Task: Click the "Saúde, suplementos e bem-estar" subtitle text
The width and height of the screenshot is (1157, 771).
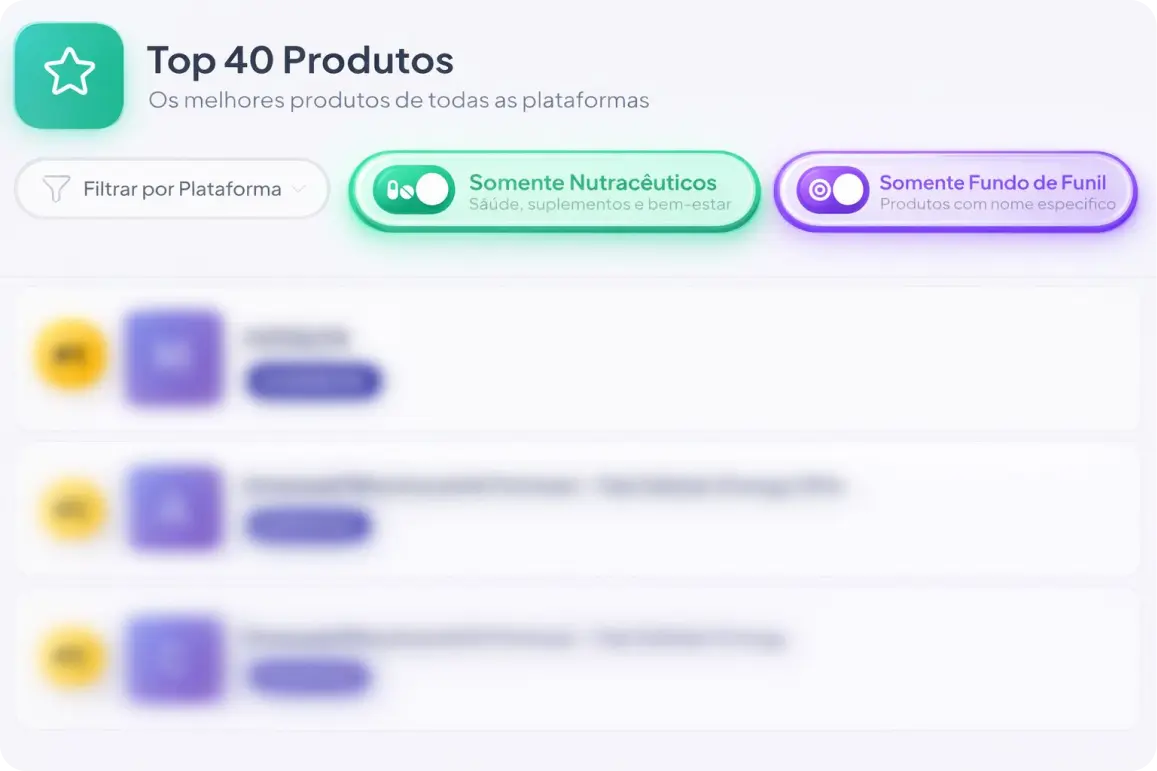Action: pos(600,205)
